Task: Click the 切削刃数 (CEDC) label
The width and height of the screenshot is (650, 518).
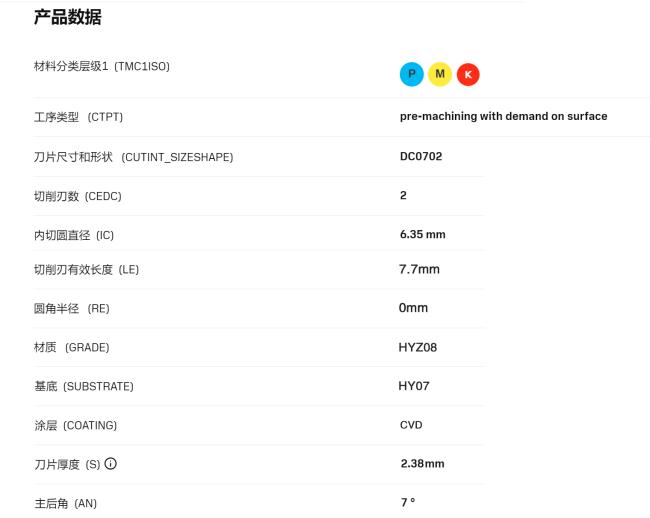Action: tap(77, 196)
